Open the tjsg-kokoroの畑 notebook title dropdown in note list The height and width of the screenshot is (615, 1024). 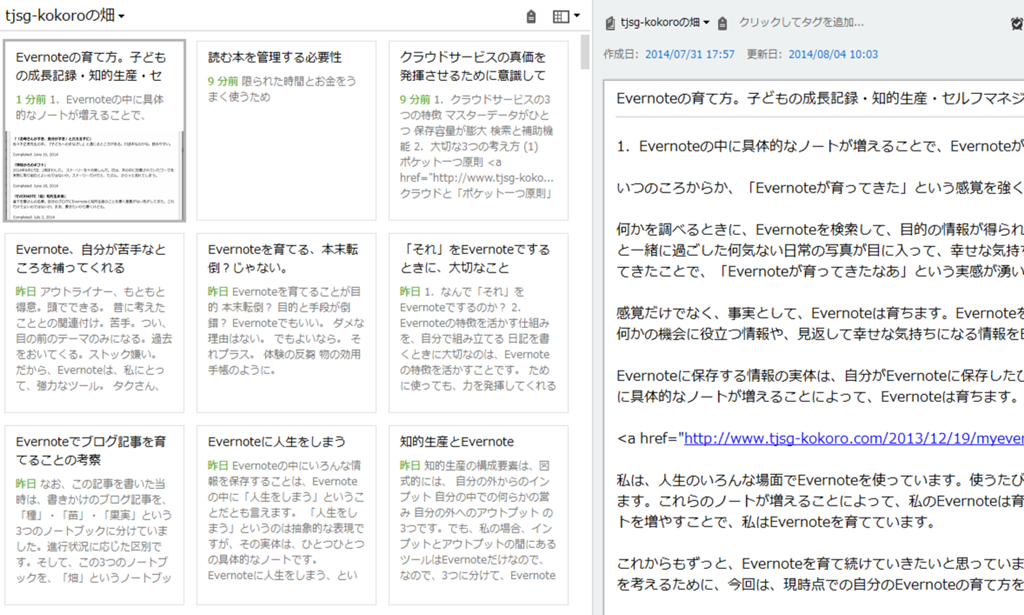65,16
